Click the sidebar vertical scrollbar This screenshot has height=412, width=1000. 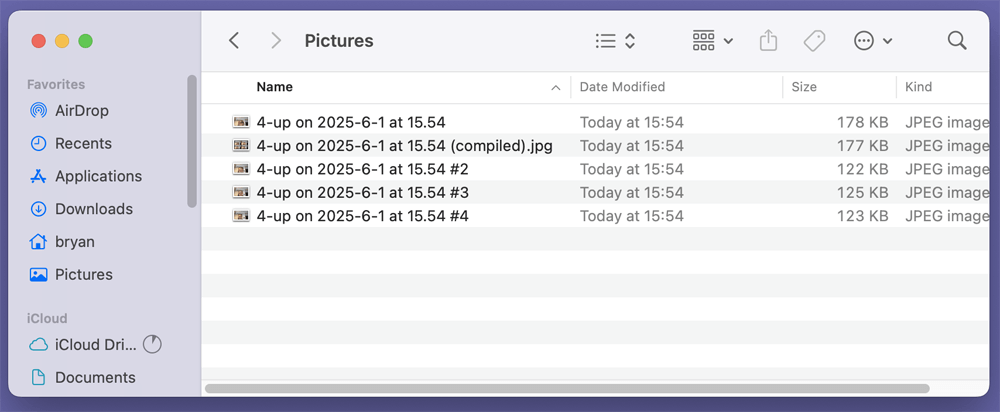point(192,141)
